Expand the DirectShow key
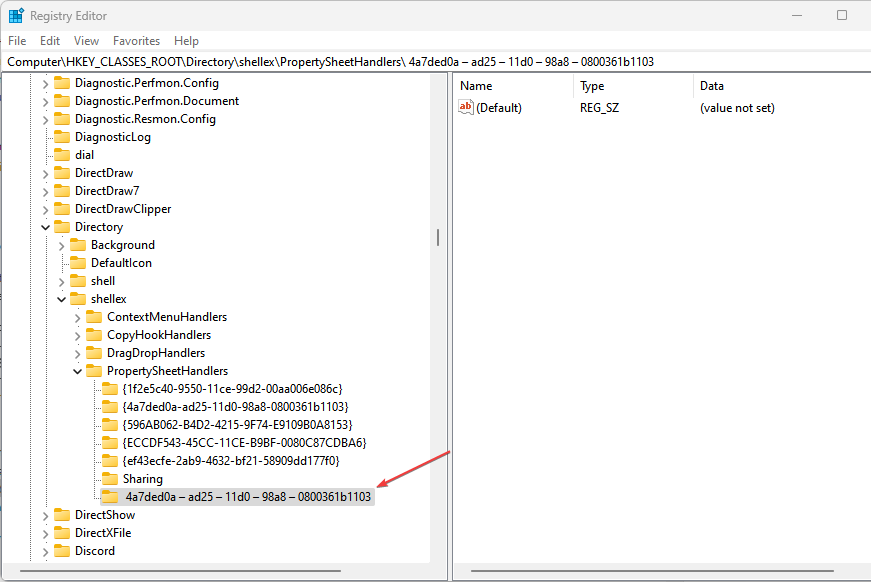The height and width of the screenshot is (582, 871). point(46,515)
